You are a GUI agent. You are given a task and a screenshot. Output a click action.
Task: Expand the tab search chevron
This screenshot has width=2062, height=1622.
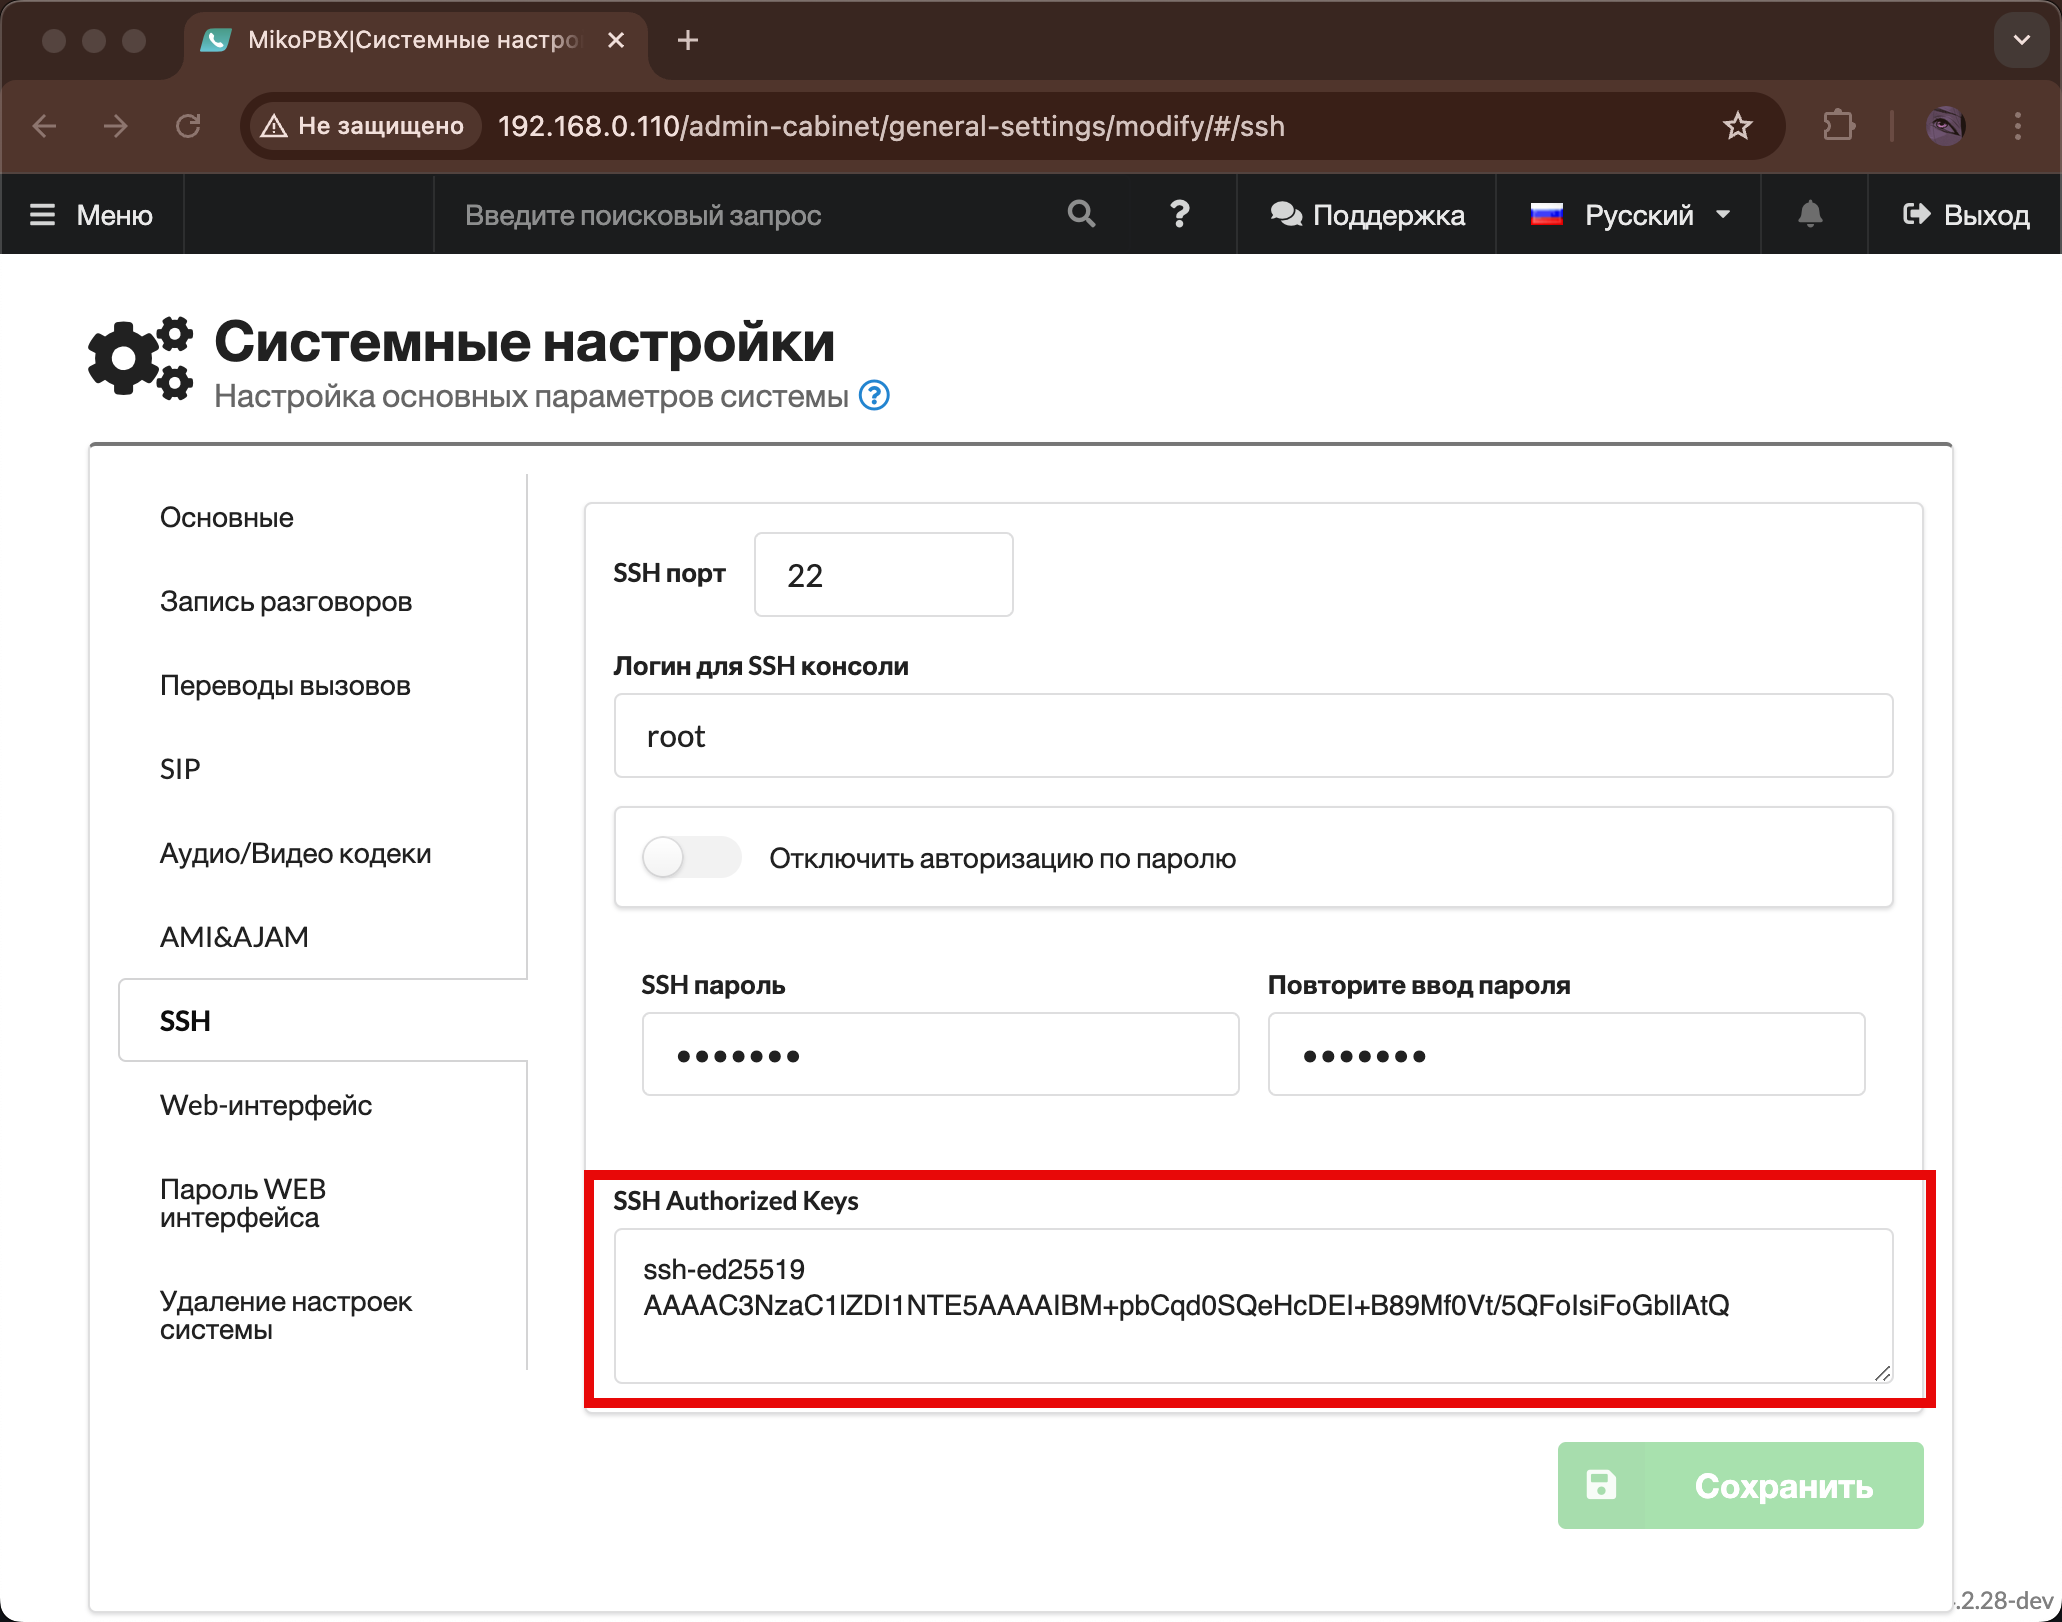point(2021,40)
